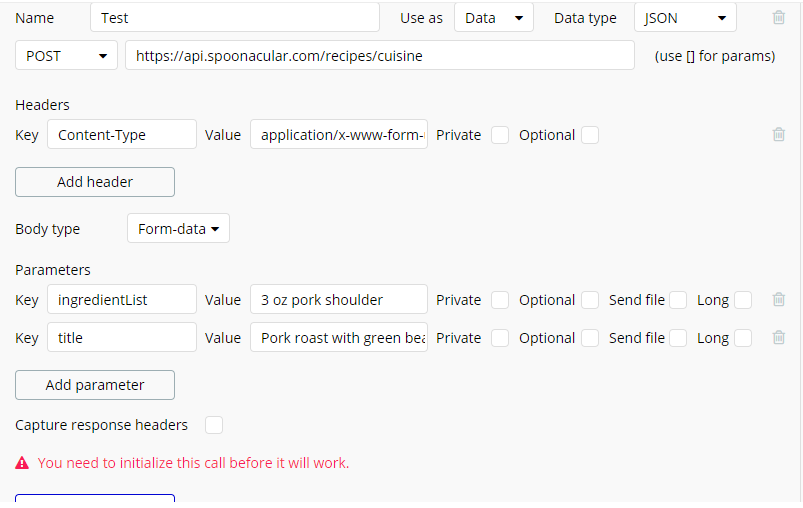Click the Content-Type header key field
Screen dimensions: 803x508
click(122, 135)
